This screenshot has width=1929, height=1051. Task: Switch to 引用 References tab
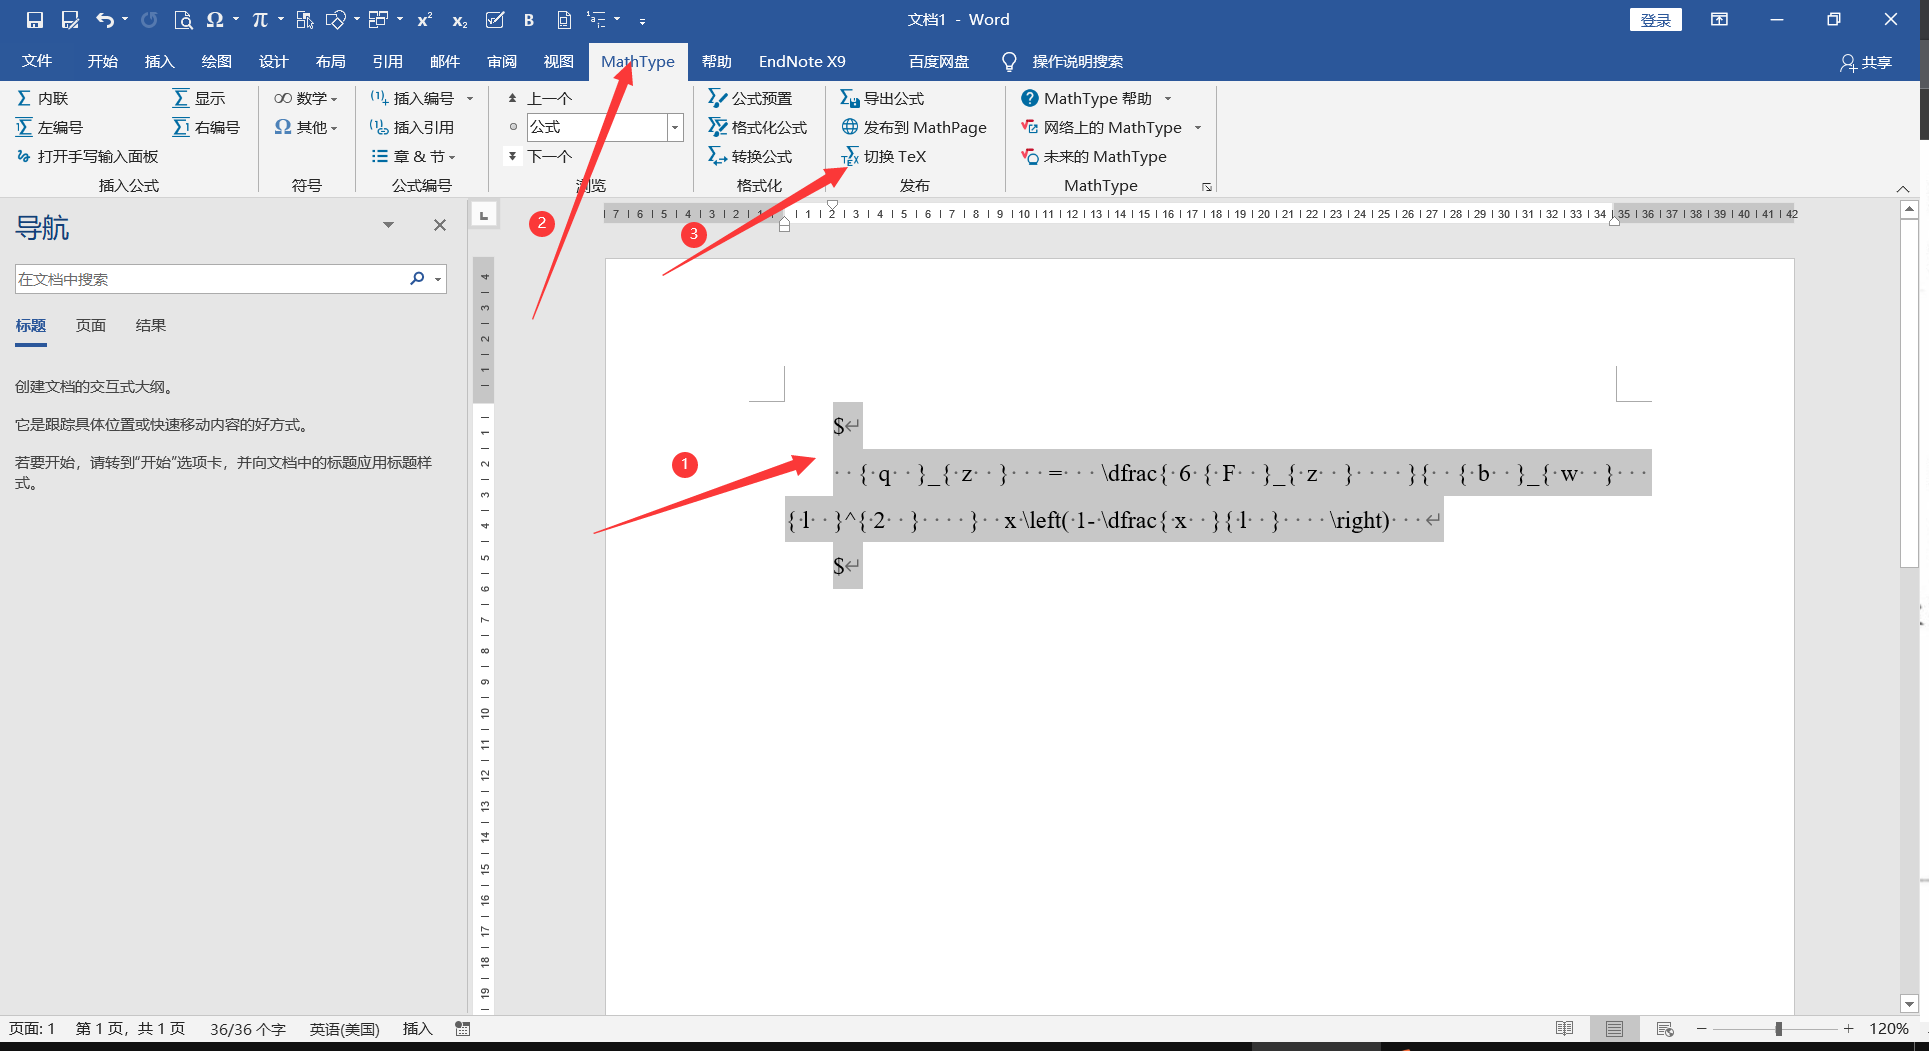(387, 62)
